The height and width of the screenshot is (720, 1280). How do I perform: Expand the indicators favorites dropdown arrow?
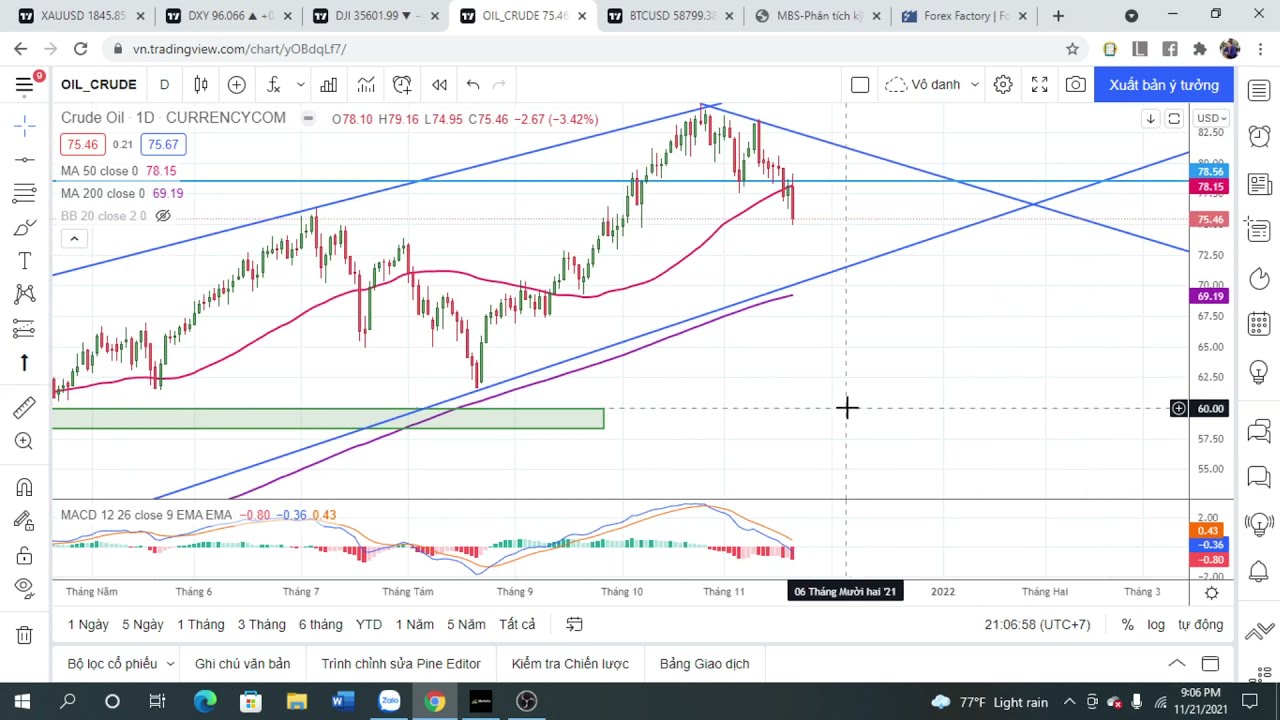click(300, 85)
